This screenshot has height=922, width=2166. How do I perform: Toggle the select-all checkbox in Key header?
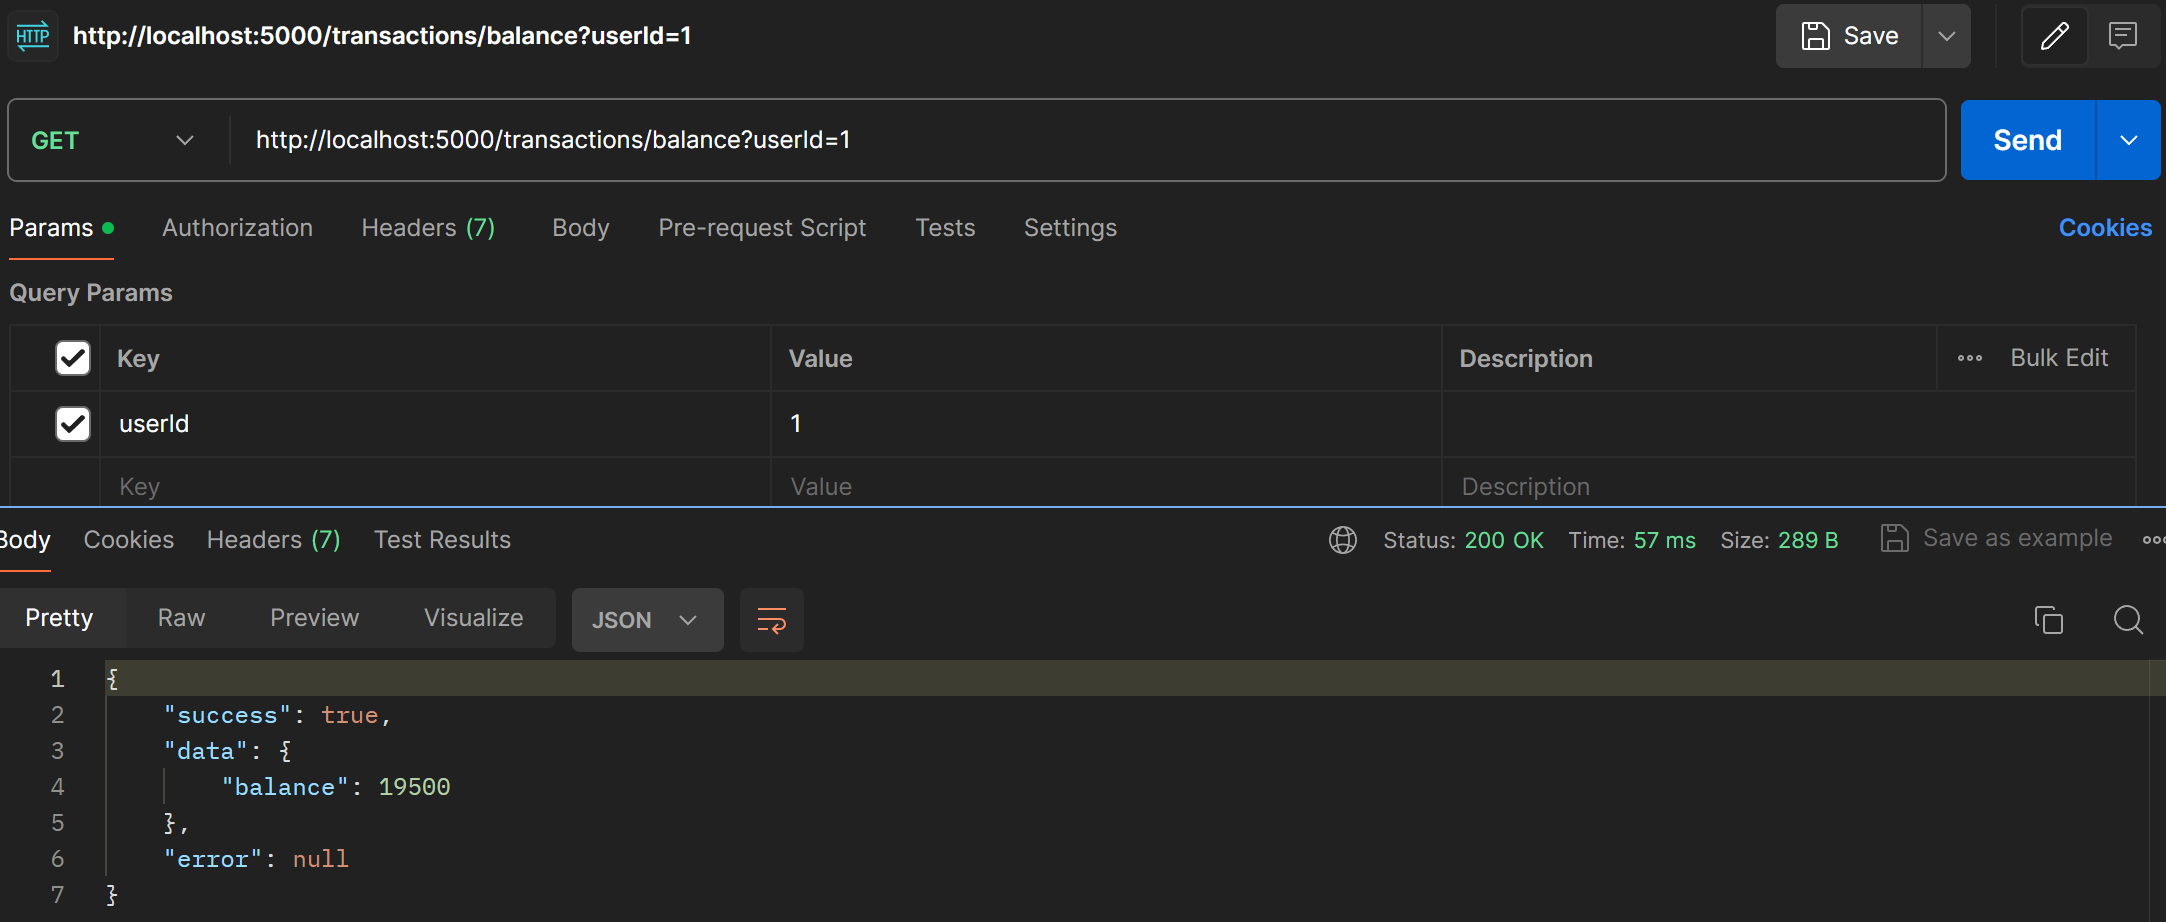[x=73, y=358]
